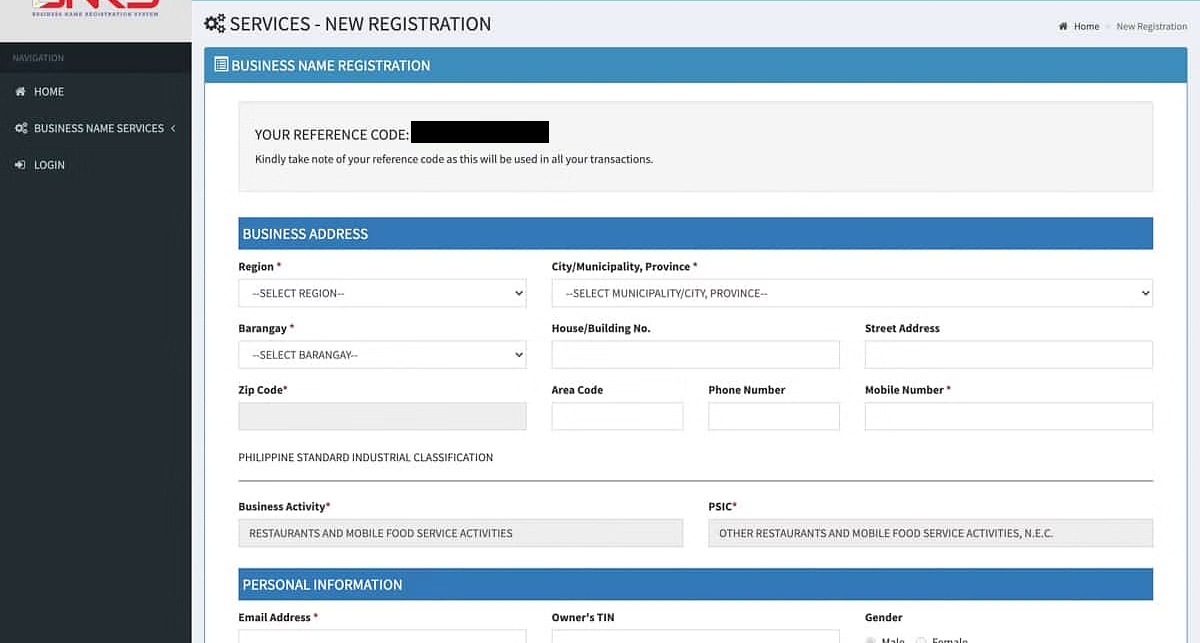Open the Barangay dropdown
Screen dimensions: 1200x643
click(x=382, y=354)
